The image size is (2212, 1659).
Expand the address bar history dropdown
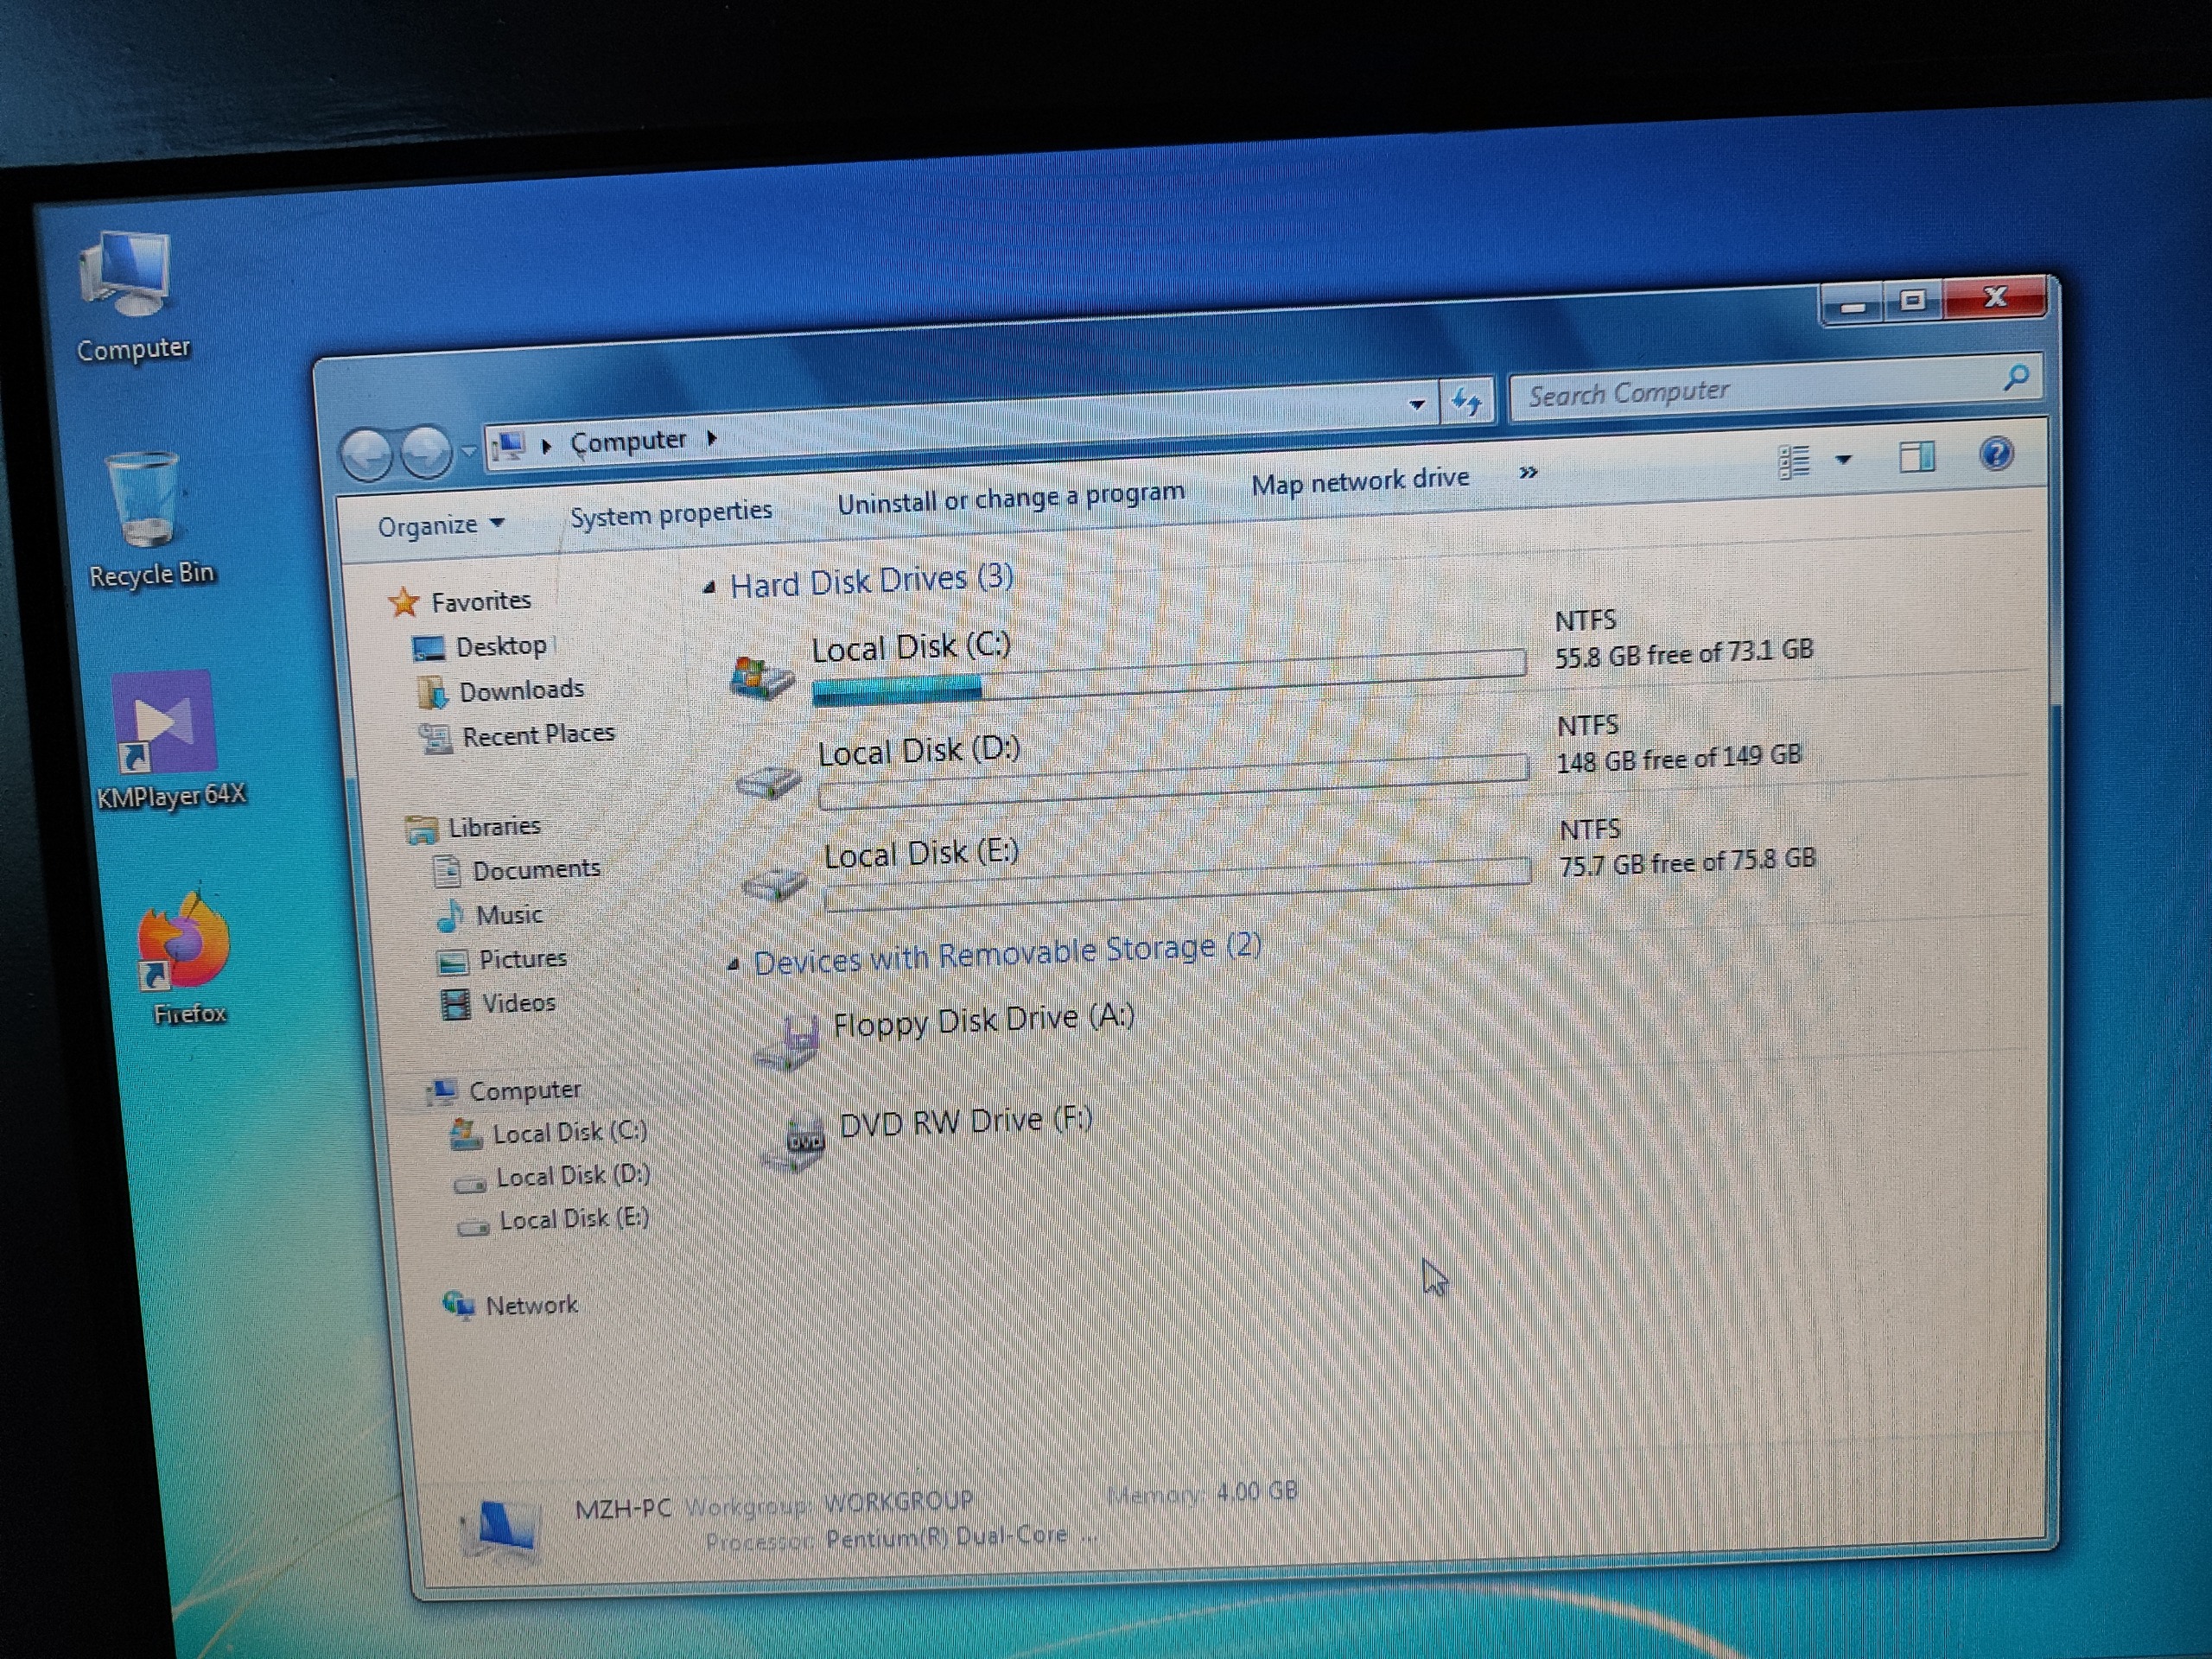pyautogui.click(x=1417, y=405)
